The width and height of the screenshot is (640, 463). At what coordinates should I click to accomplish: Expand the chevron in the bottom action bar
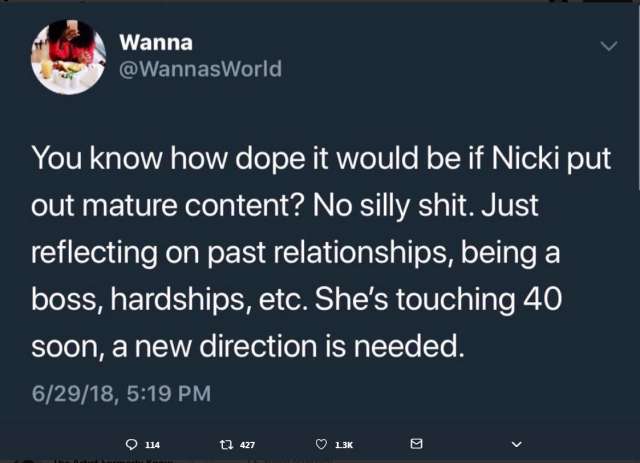516,443
